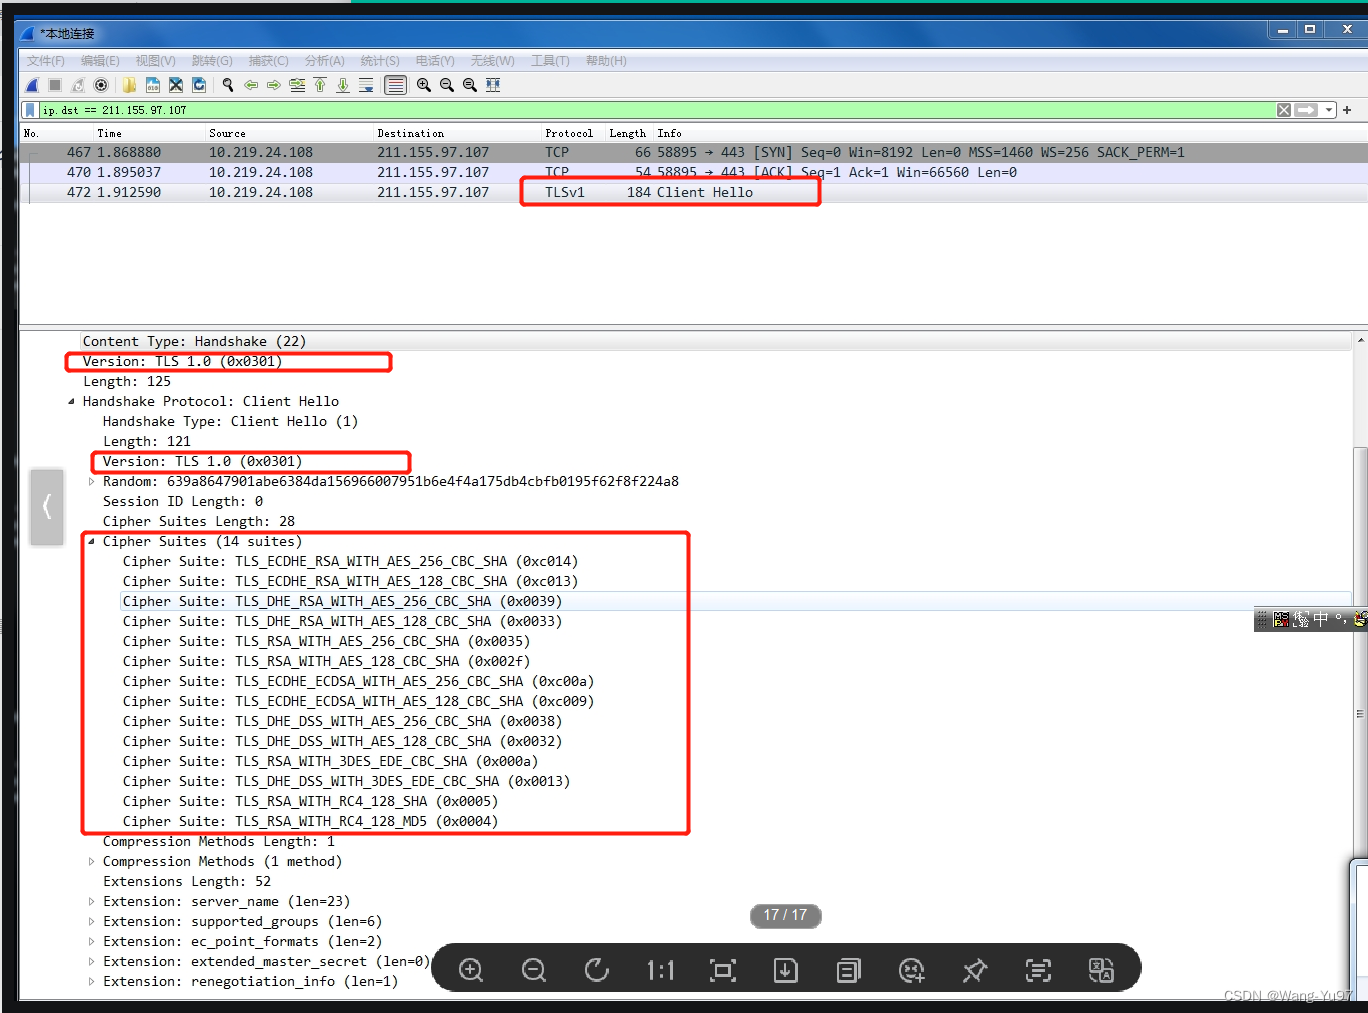Sort packets by the Length column header
The width and height of the screenshot is (1368, 1013).
coord(629,133)
